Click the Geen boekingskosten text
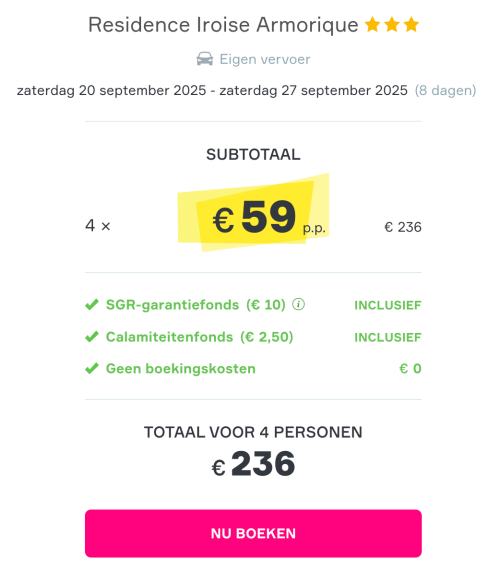Viewport: 500px width, 570px height. [x=181, y=369]
